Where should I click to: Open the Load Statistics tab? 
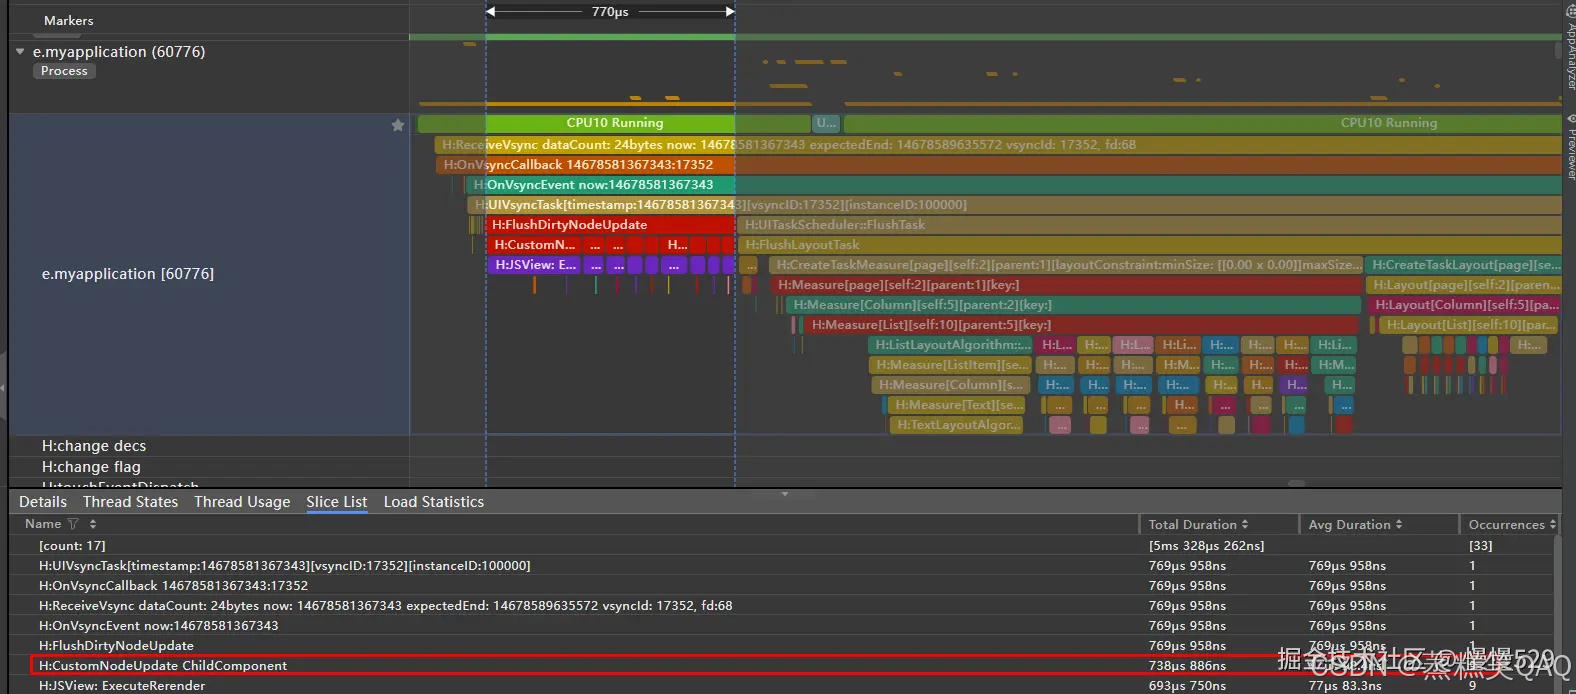click(x=434, y=502)
